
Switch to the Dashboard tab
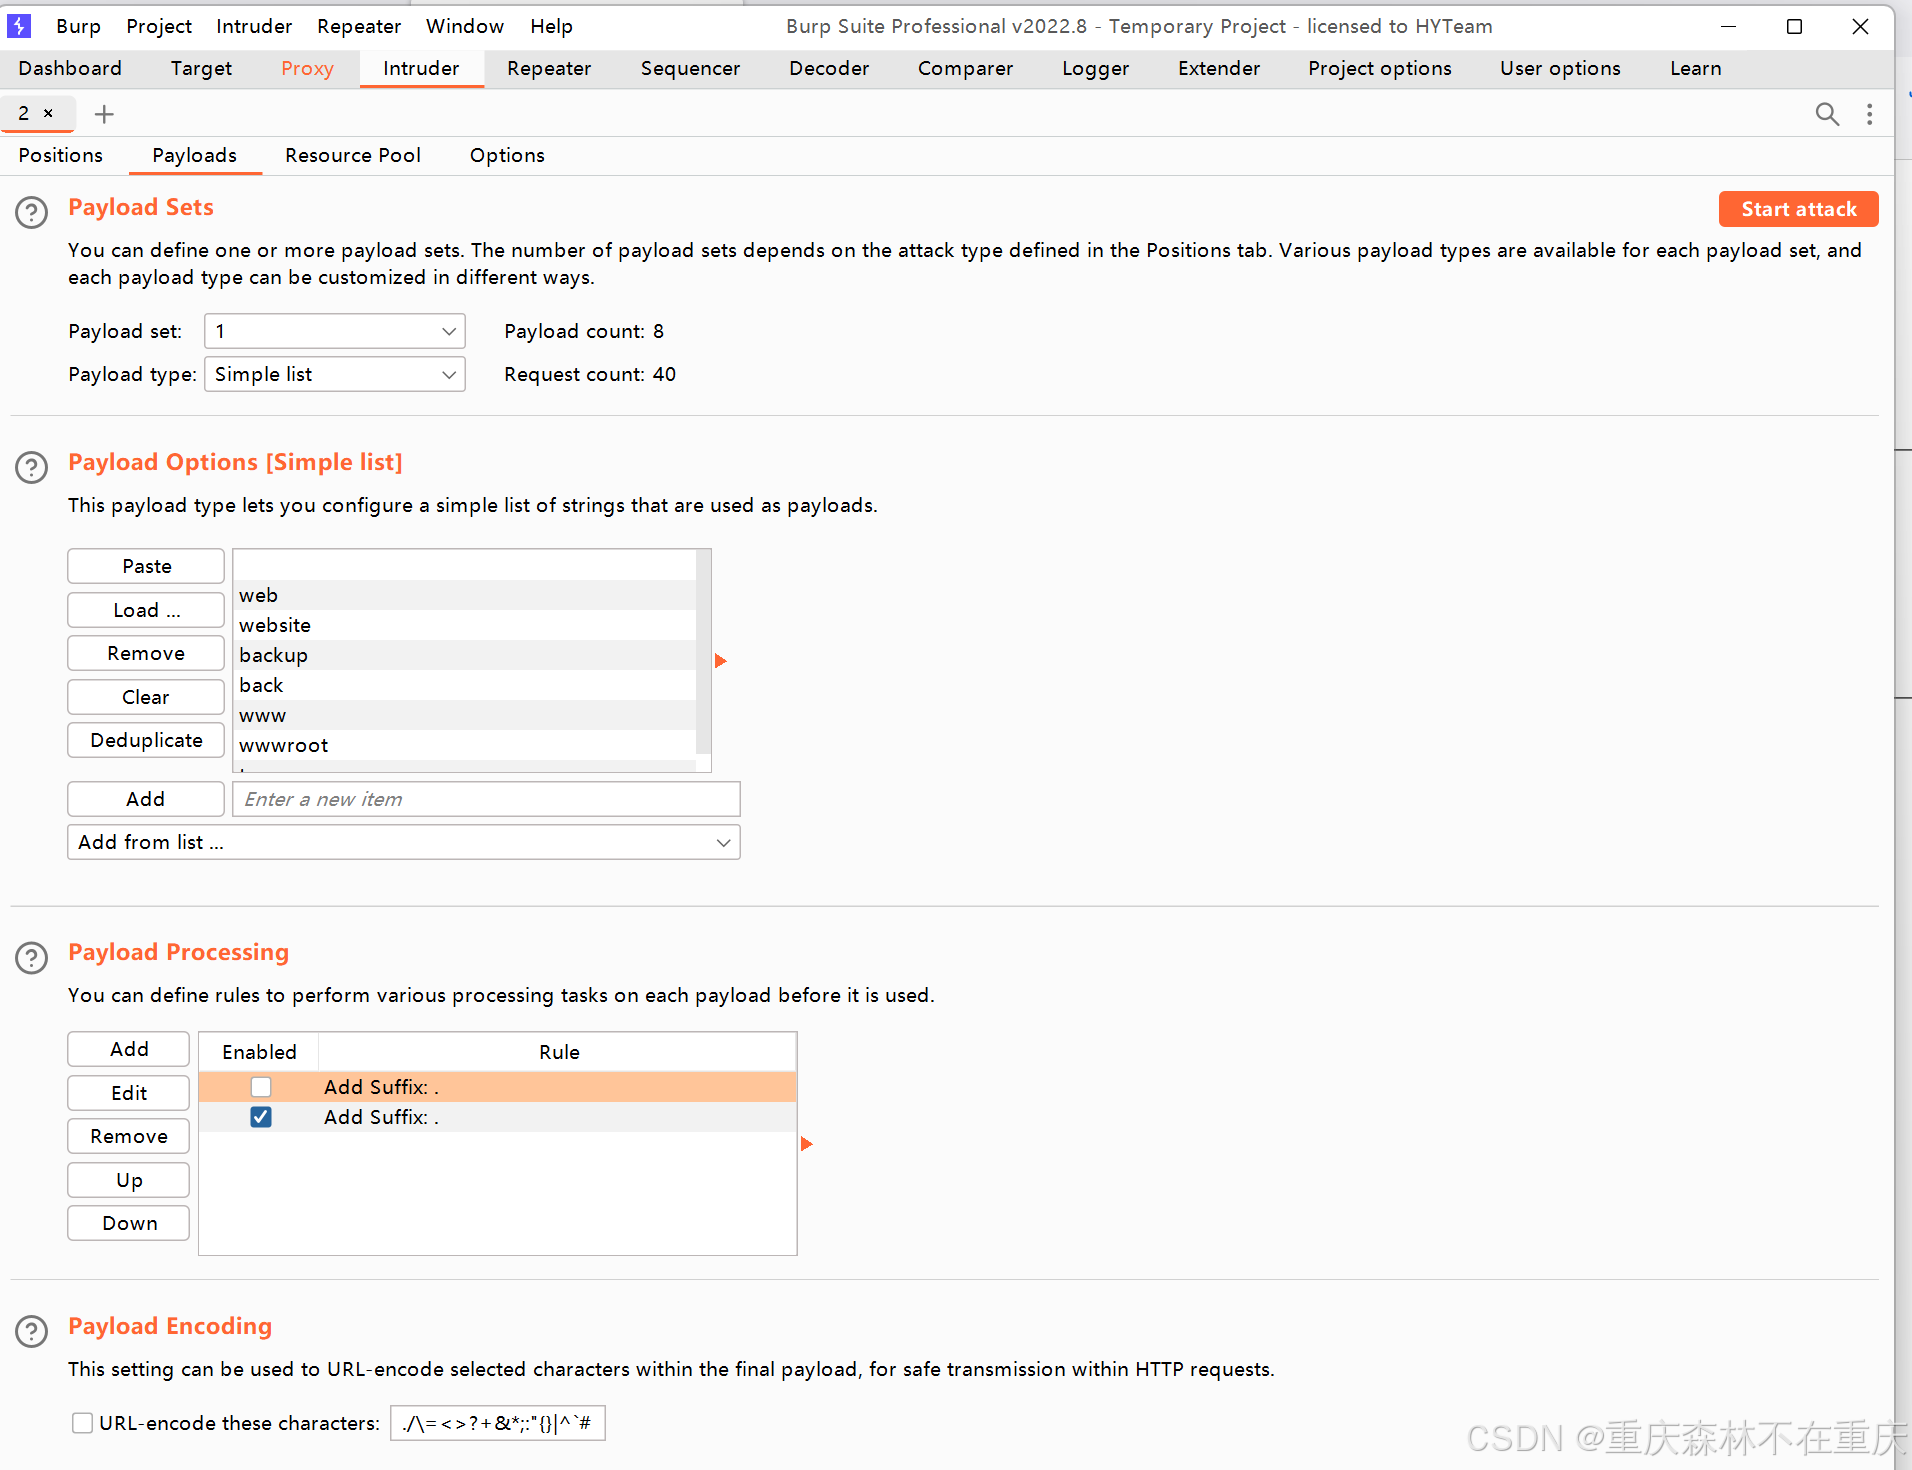coord(70,68)
